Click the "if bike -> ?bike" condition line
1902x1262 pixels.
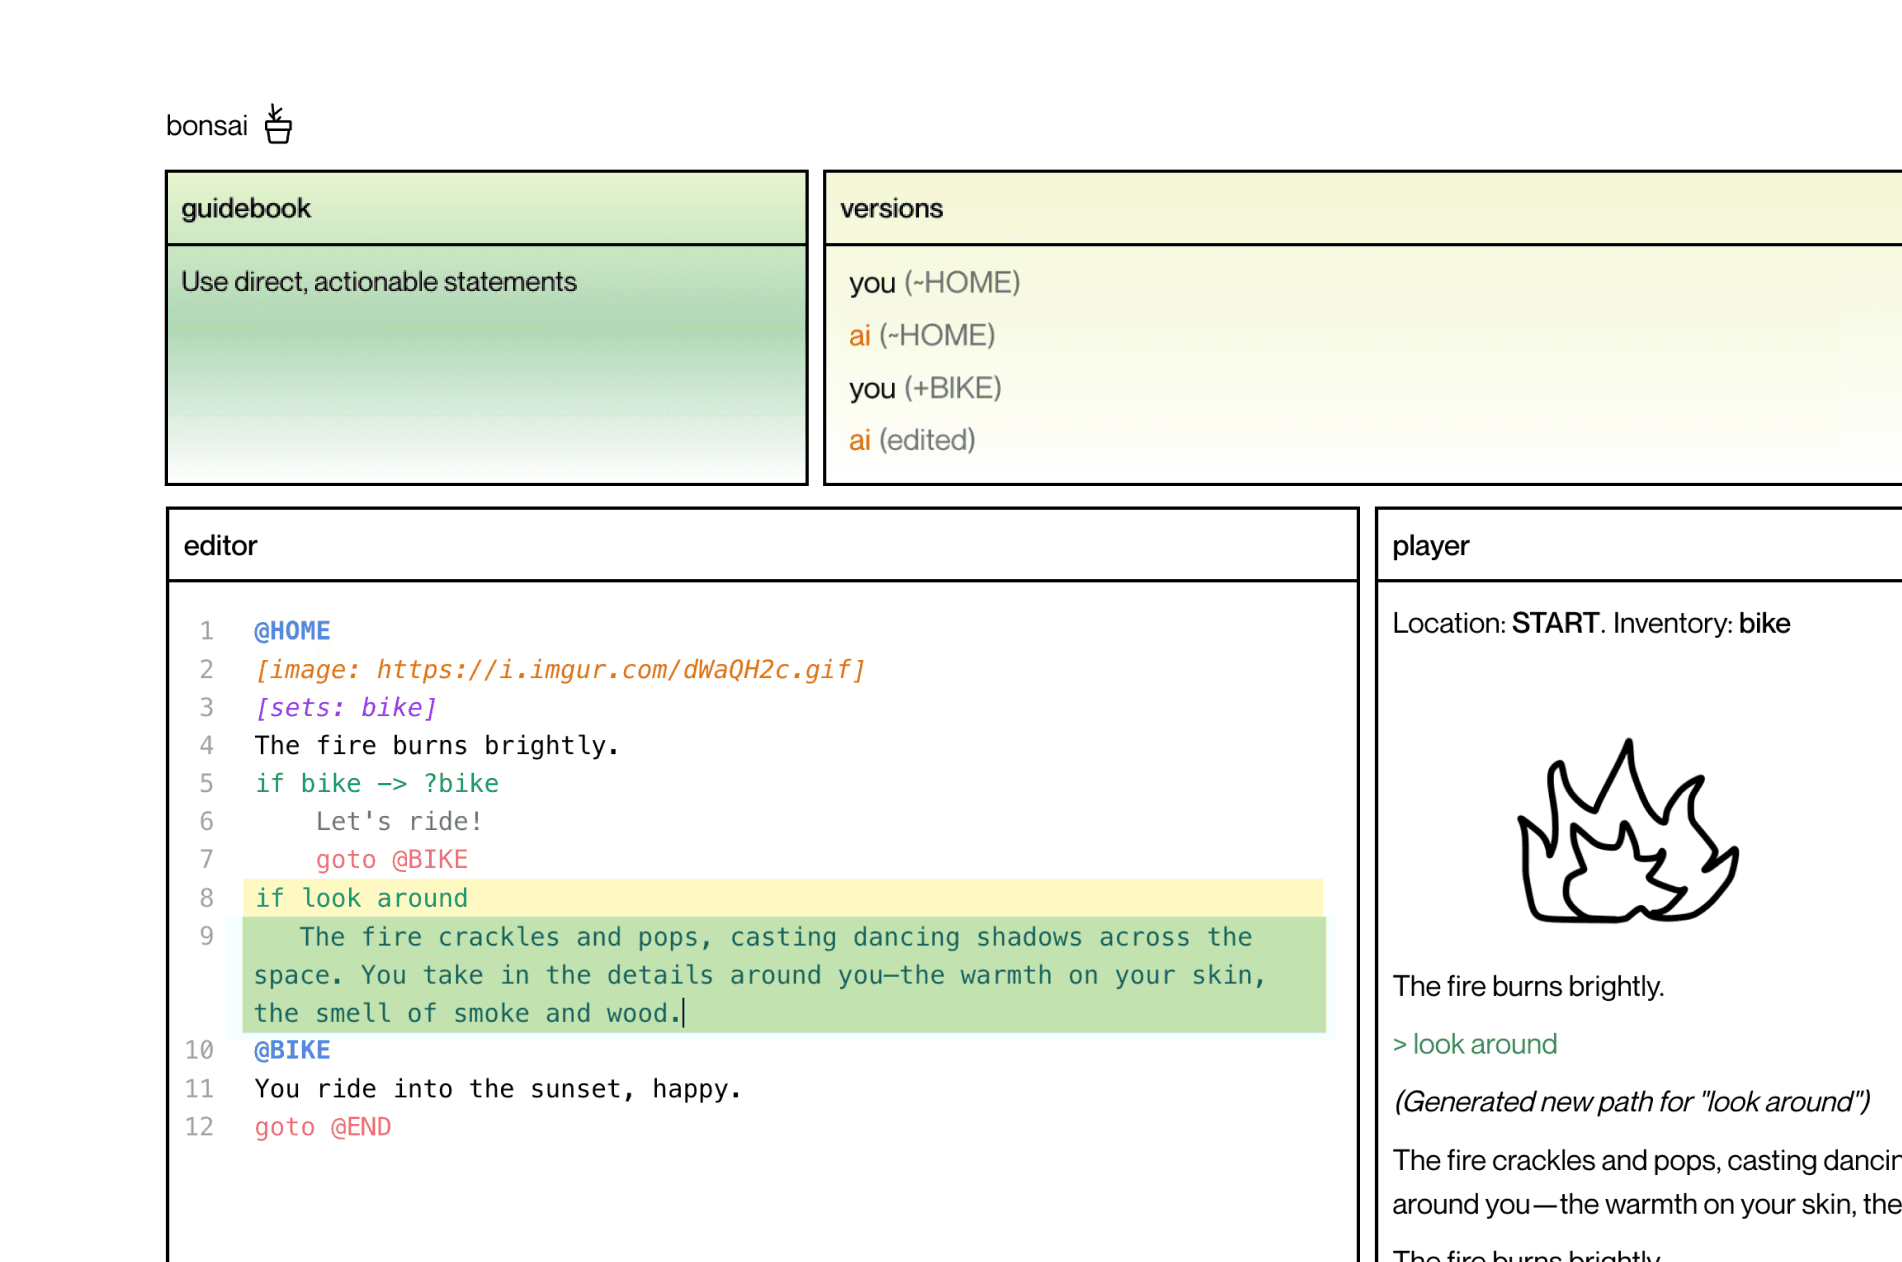[x=377, y=783]
